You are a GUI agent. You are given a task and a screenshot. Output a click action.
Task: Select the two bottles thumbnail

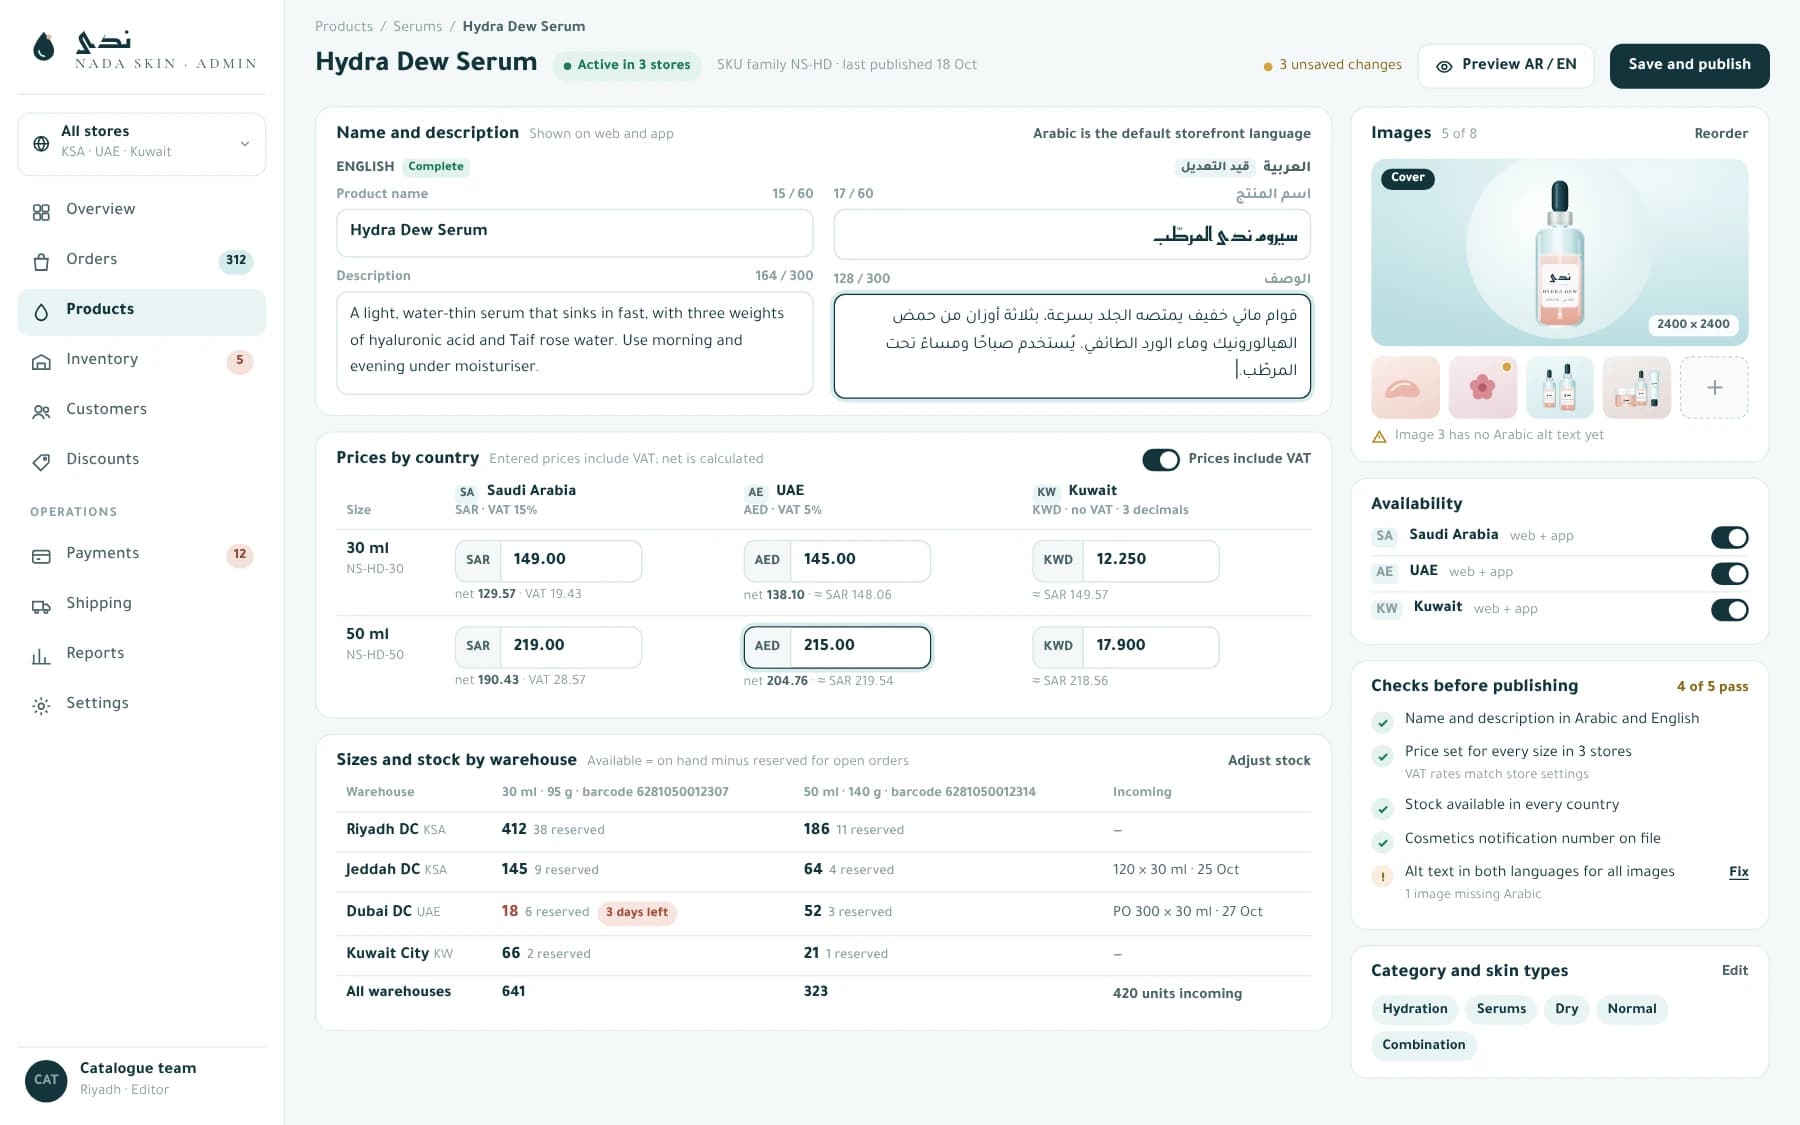pyautogui.click(x=1559, y=387)
